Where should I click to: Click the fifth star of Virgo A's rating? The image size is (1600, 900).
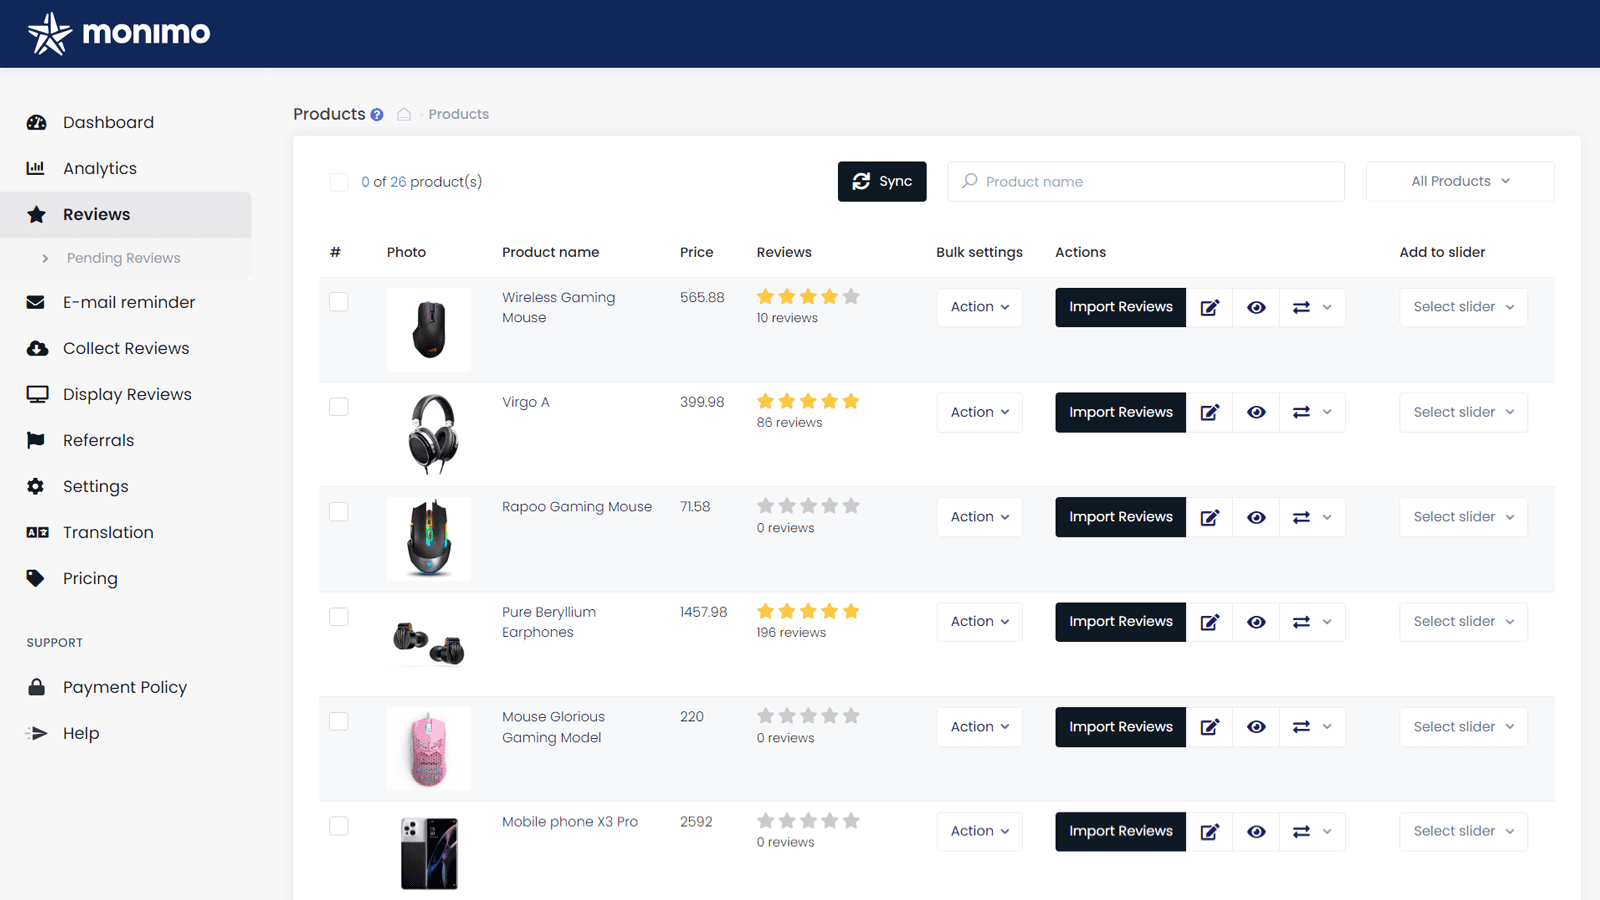[x=850, y=401]
